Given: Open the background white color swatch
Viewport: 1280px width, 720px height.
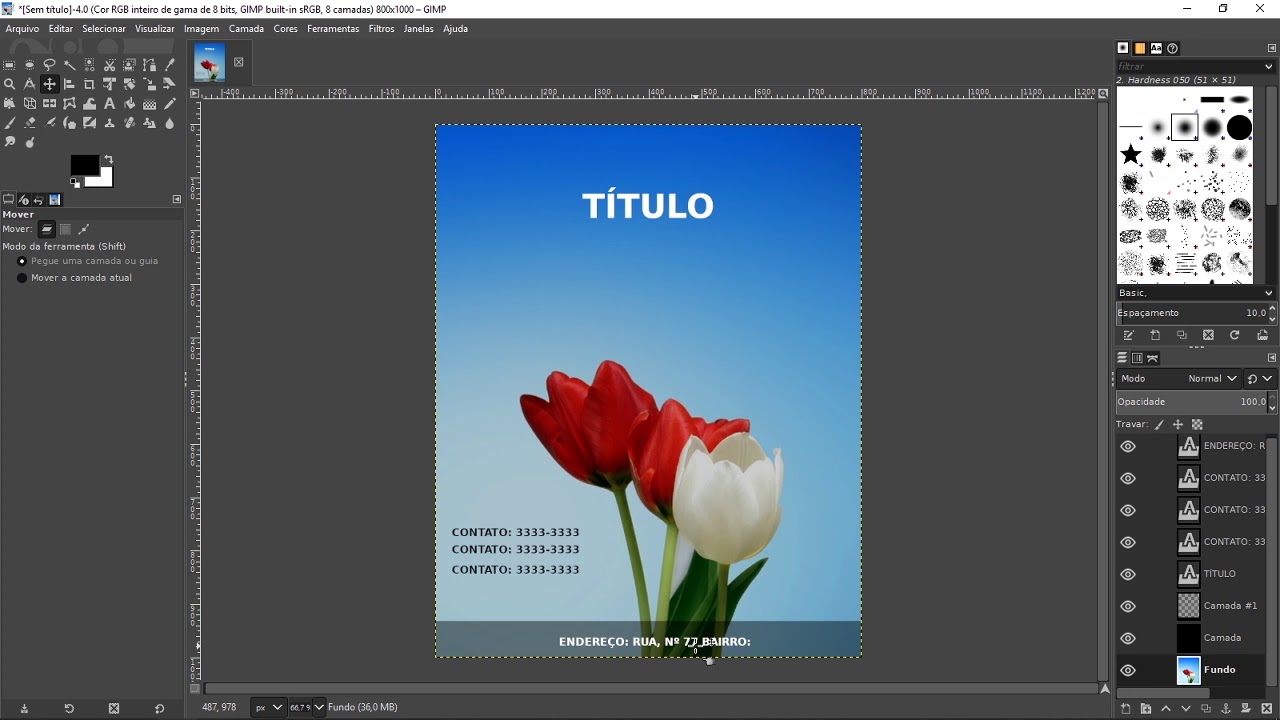Looking at the screenshot, I should click(102, 180).
